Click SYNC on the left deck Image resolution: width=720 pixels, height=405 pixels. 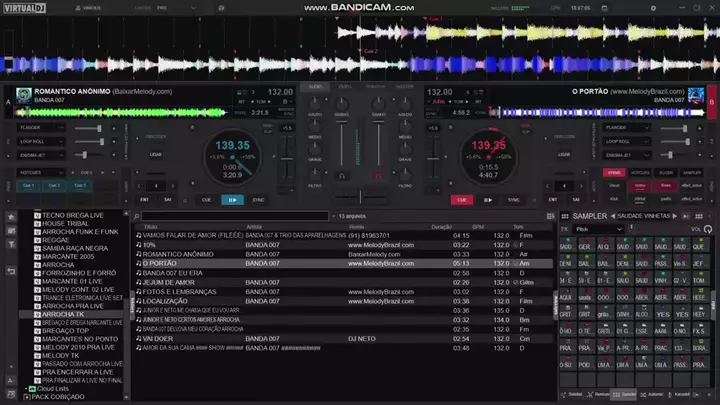pyautogui.click(x=259, y=199)
